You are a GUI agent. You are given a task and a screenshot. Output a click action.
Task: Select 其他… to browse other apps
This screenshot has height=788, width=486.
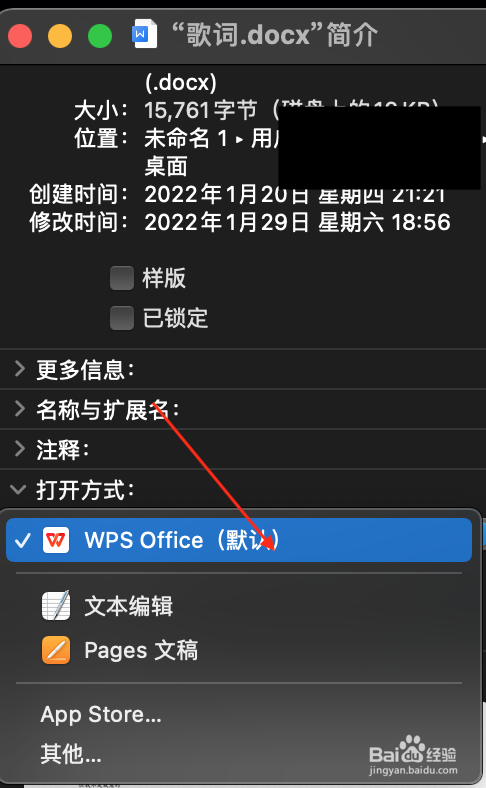71,753
